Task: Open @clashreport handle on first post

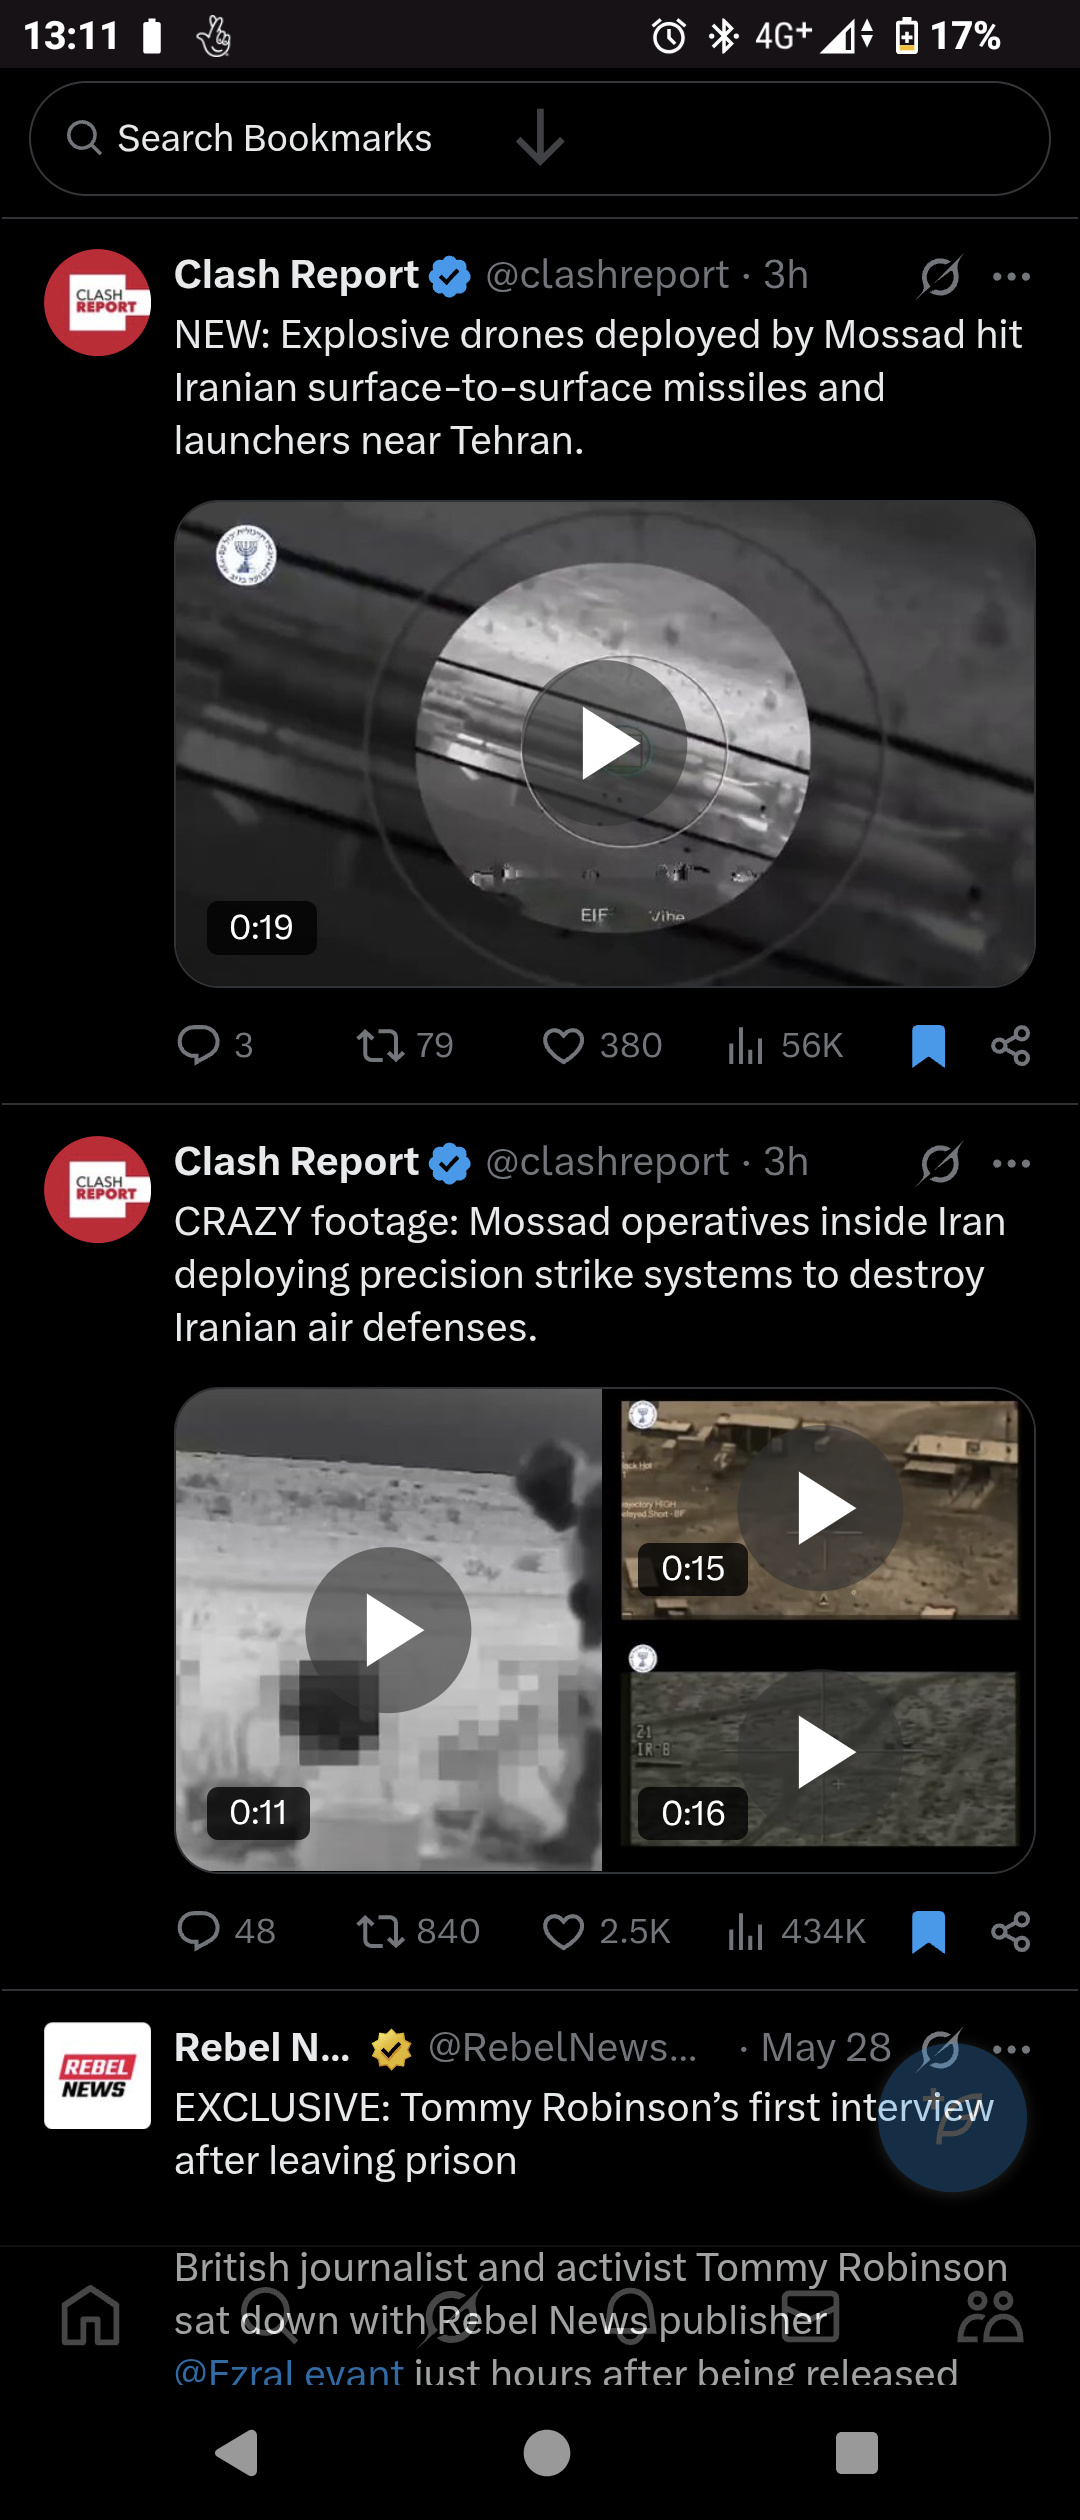Action: [x=607, y=274]
